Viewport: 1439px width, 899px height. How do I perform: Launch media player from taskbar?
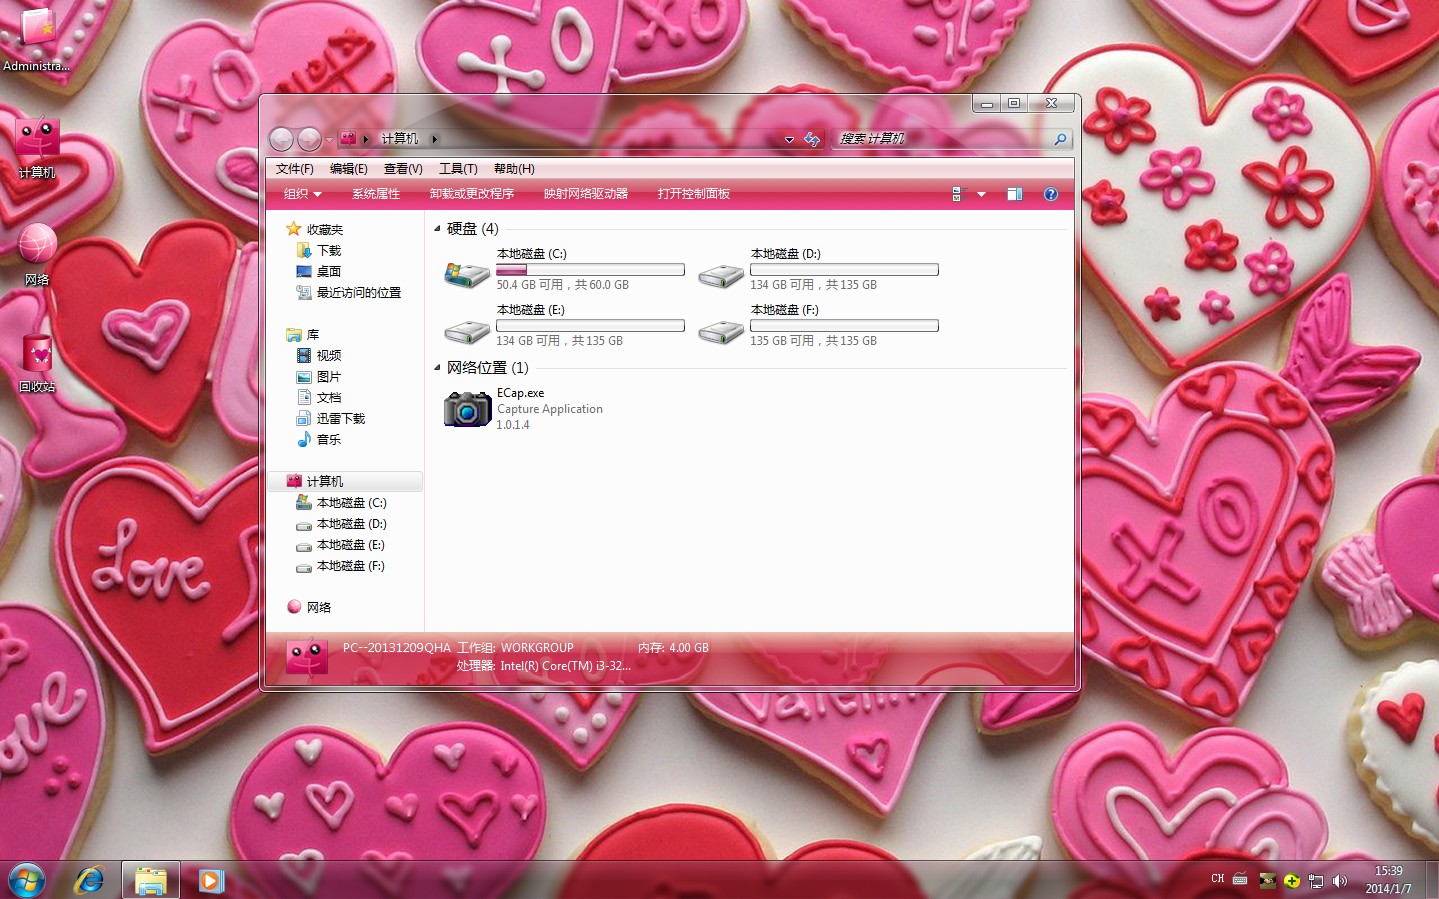pyautogui.click(x=210, y=880)
